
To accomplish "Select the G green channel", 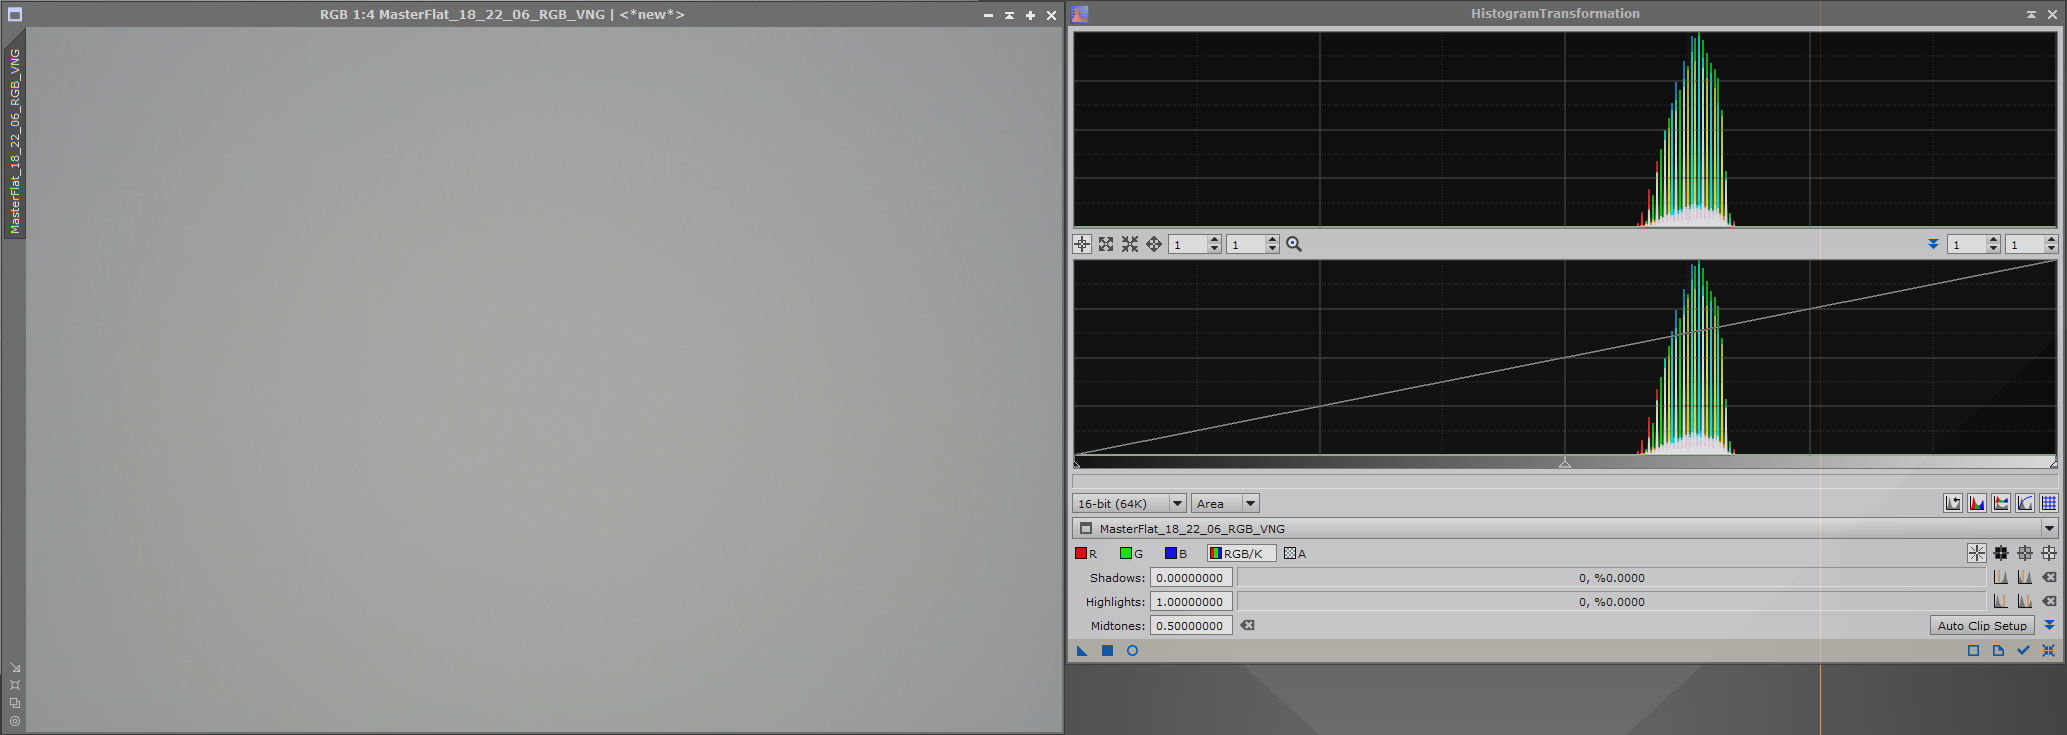I will tap(1131, 553).
